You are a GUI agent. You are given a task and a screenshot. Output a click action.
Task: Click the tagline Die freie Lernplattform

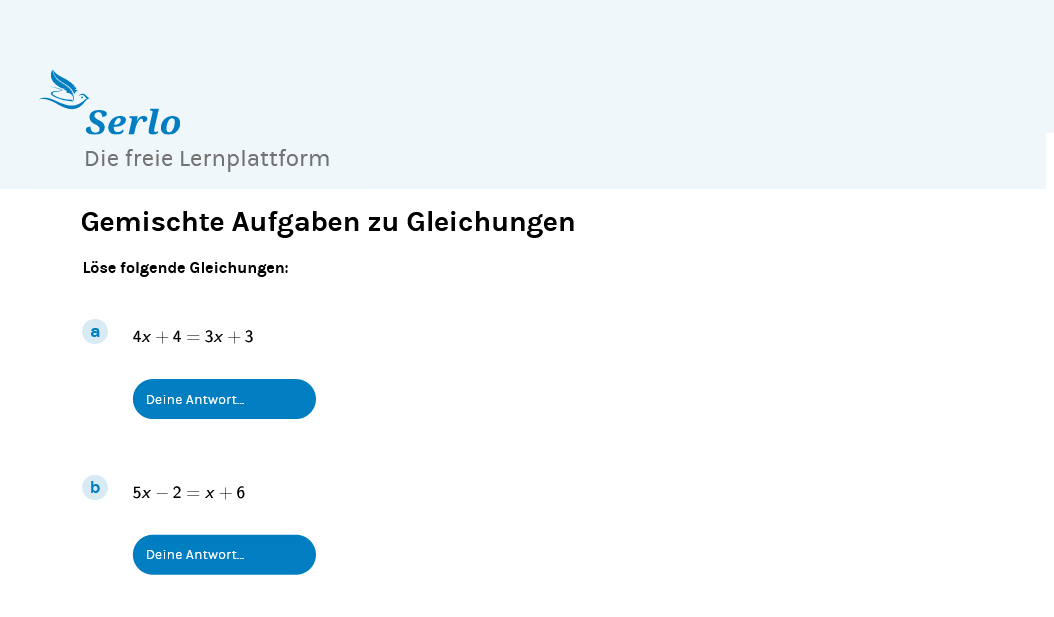[x=207, y=159]
